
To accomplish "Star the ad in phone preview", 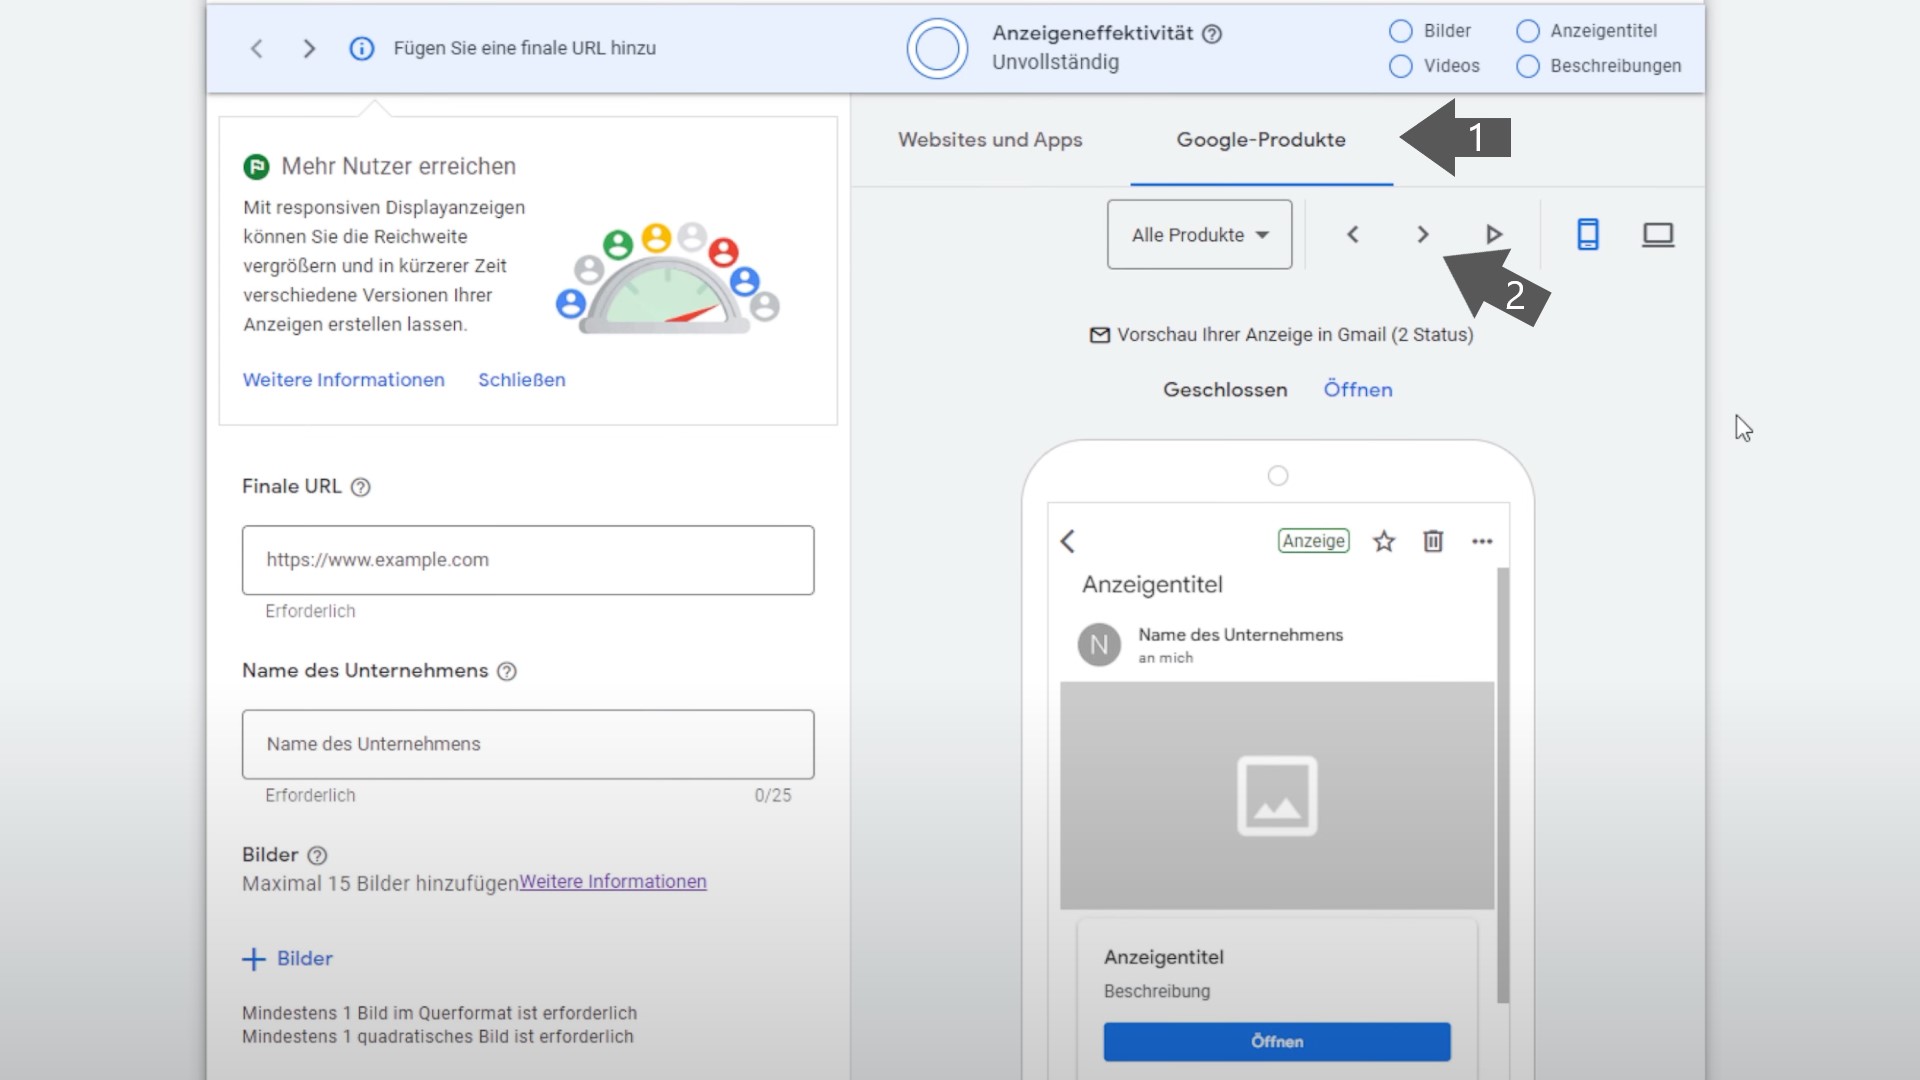I will point(1384,541).
